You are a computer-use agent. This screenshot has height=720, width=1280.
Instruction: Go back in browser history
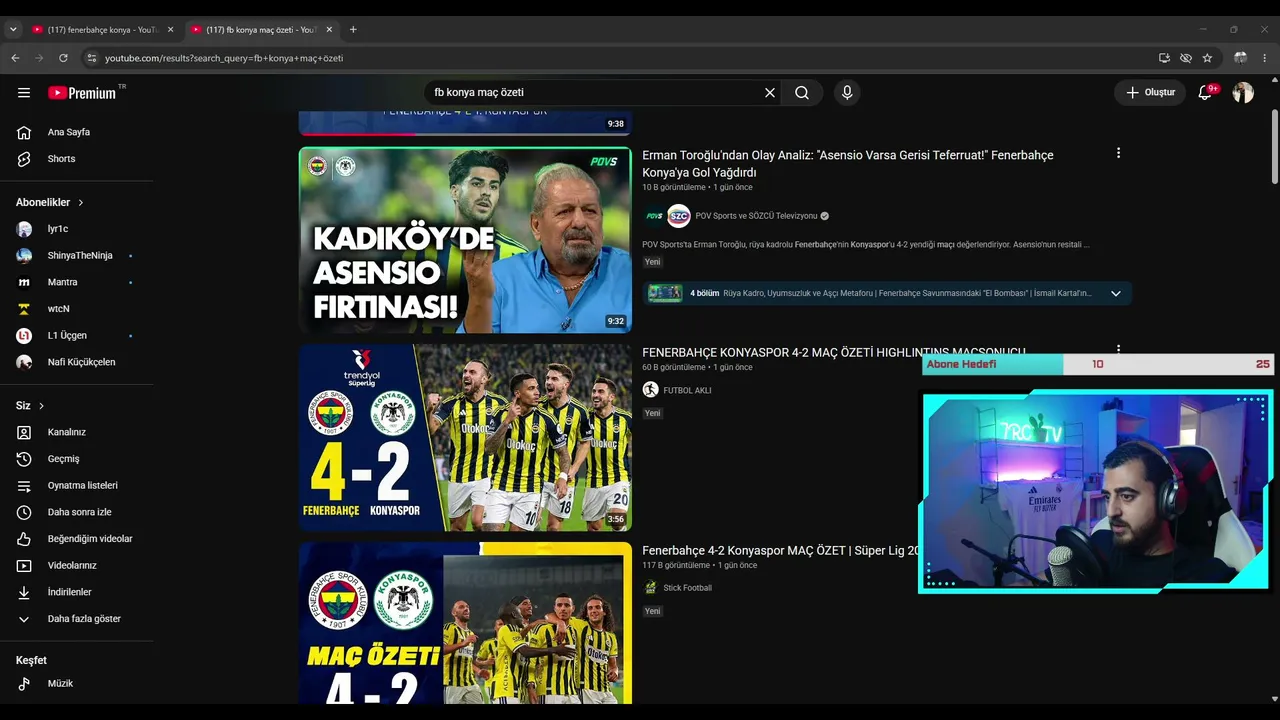coord(15,58)
